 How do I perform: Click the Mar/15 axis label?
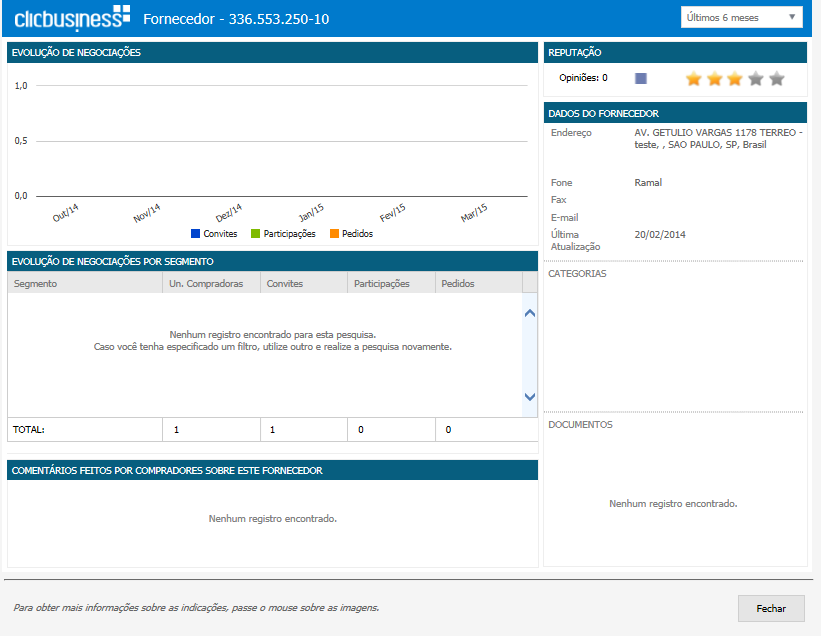coord(474,213)
